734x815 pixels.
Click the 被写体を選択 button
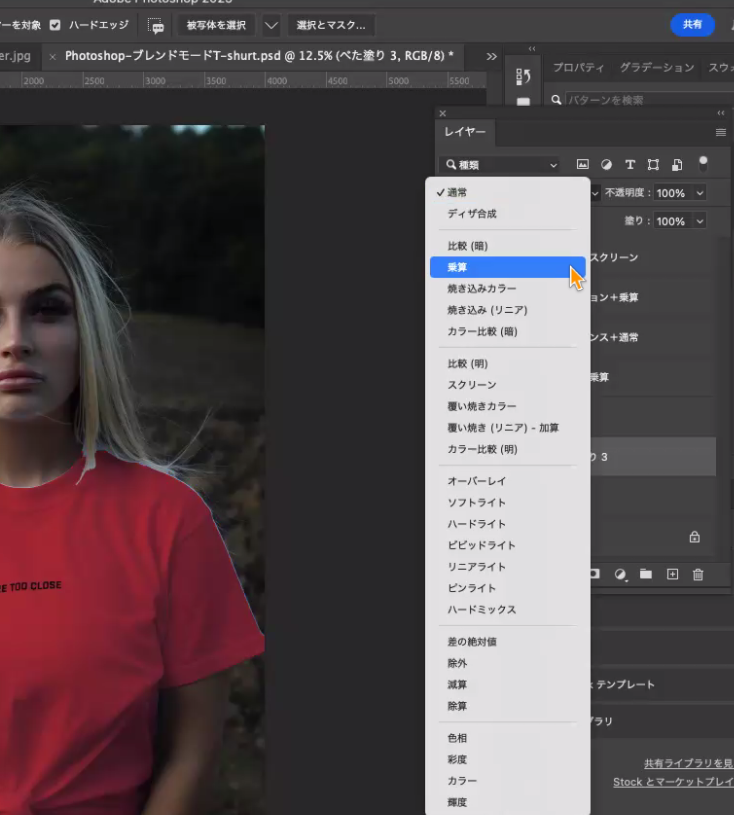pyautogui.click(x=216, y=25)
